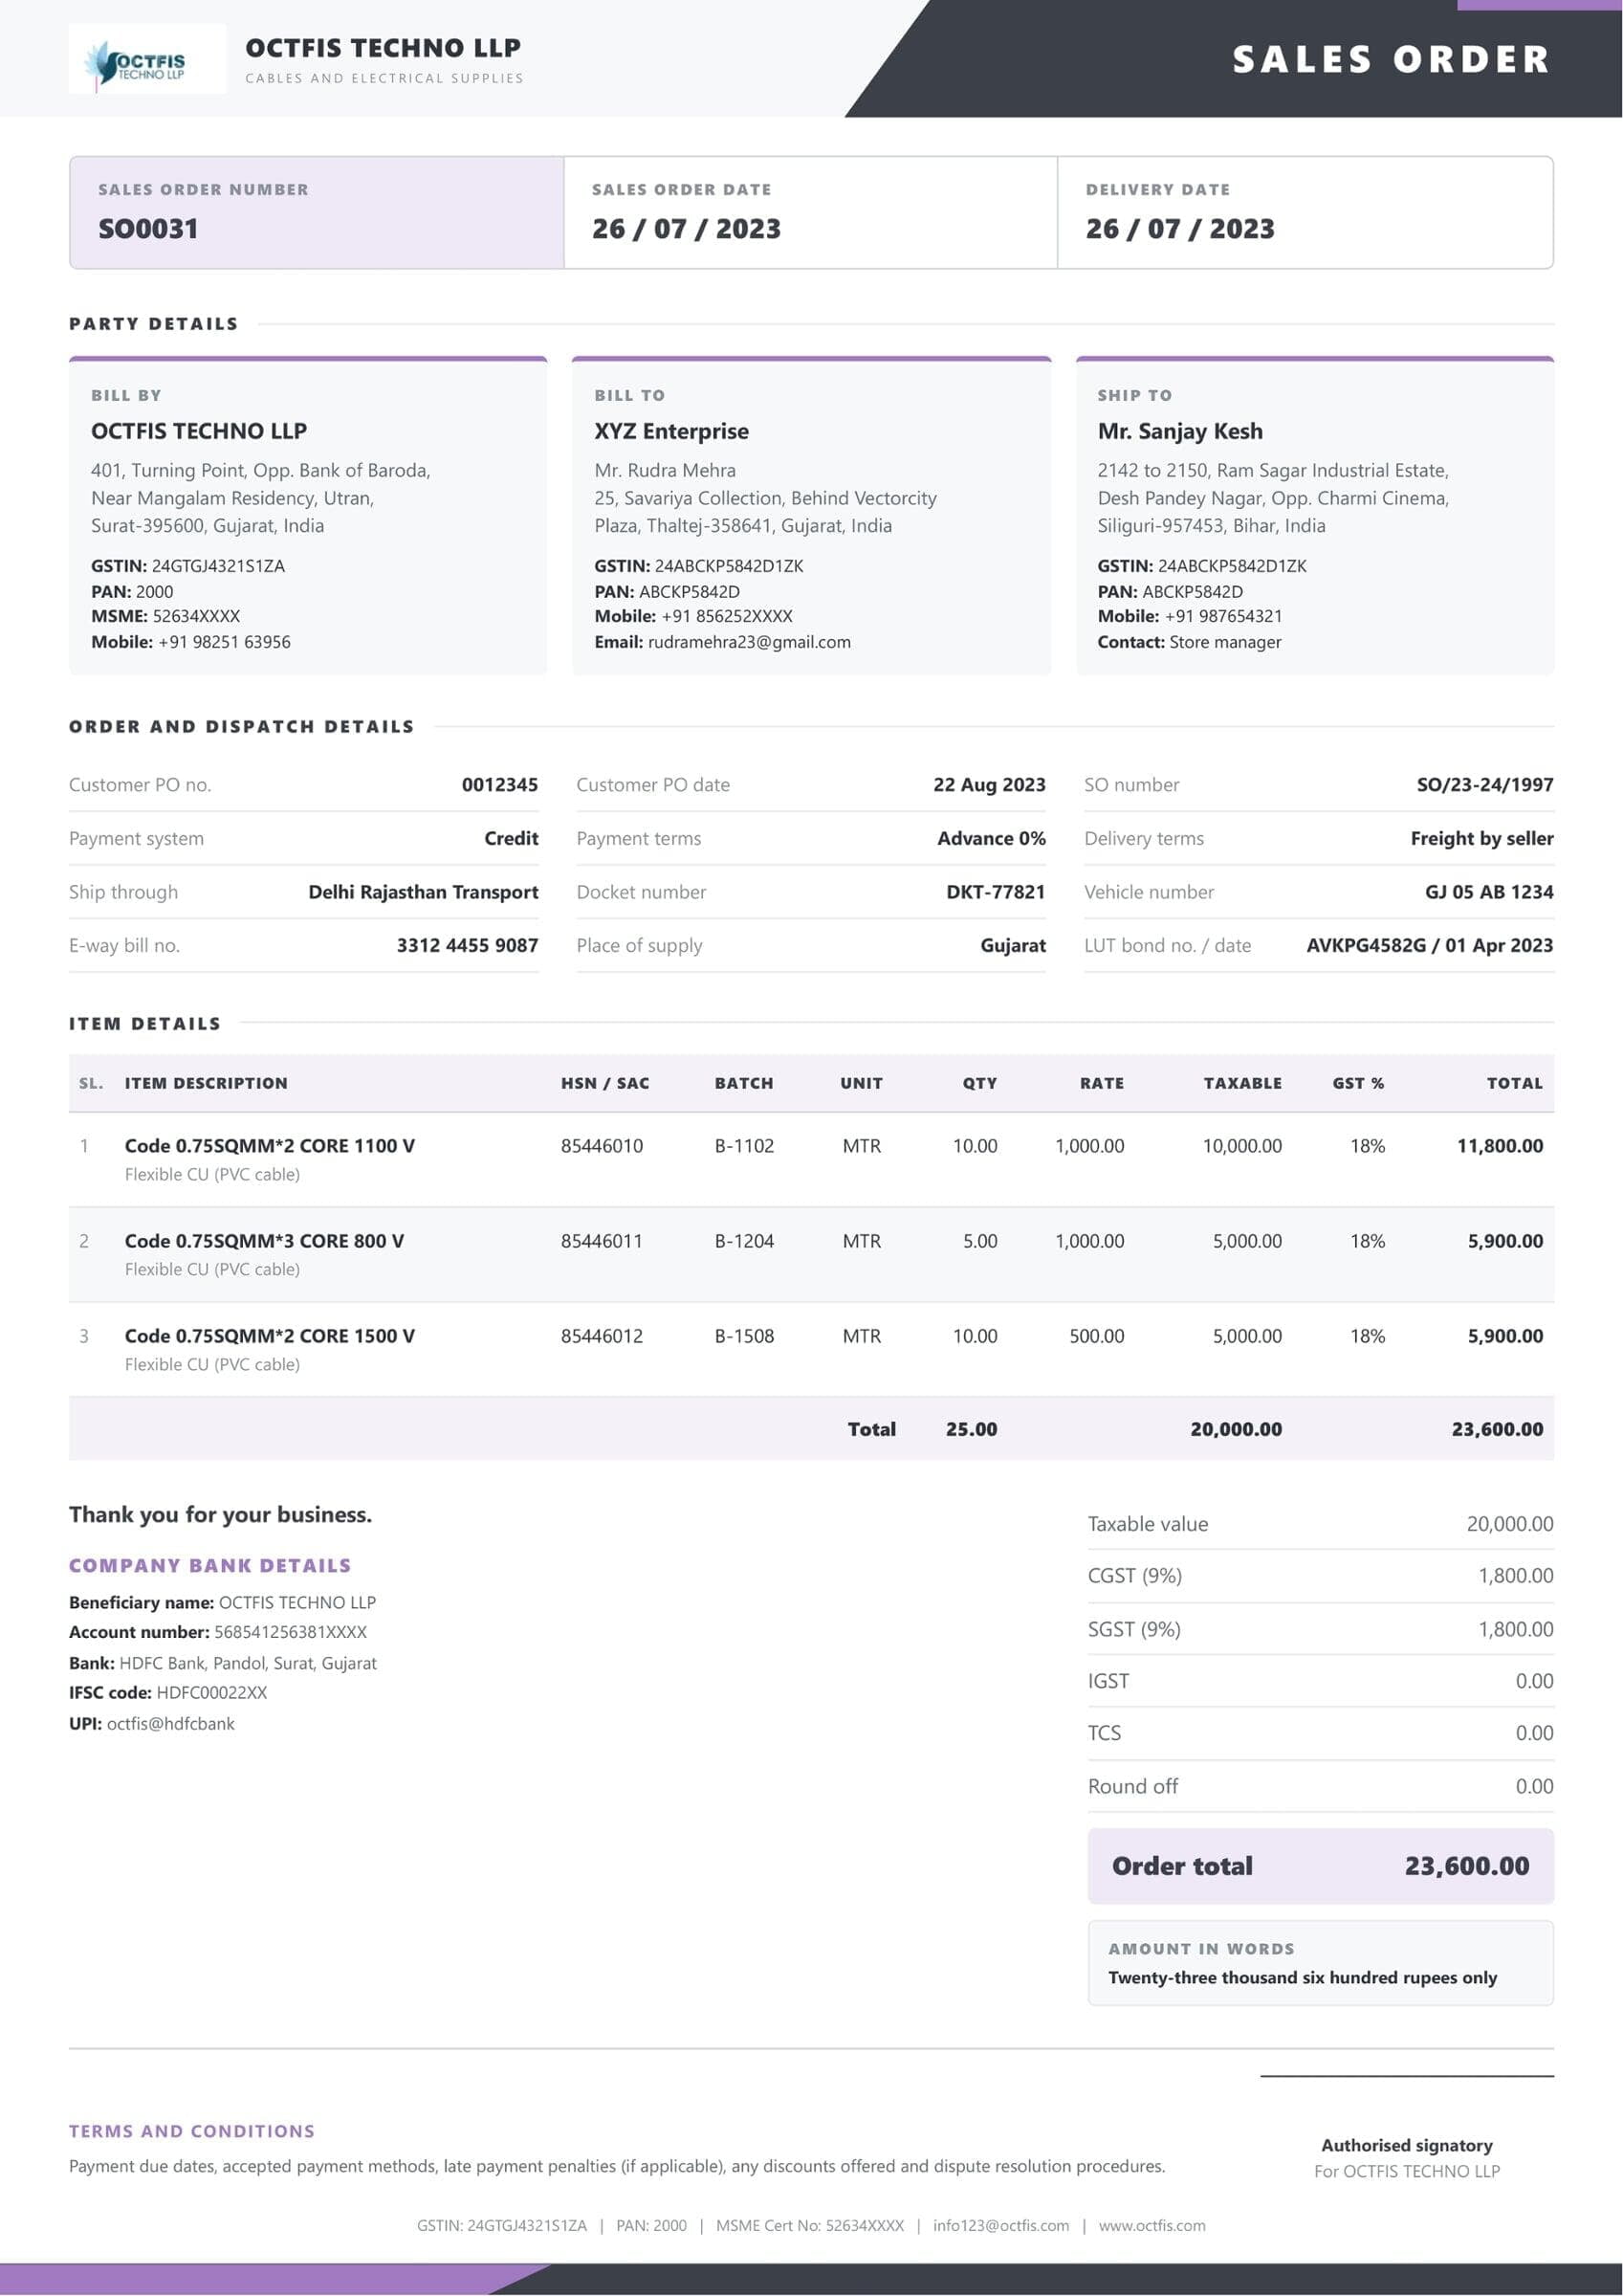Screen dimensions: 1623x2296
Task: Click 'Round off' summary row label
Action: [1132, 1786]
